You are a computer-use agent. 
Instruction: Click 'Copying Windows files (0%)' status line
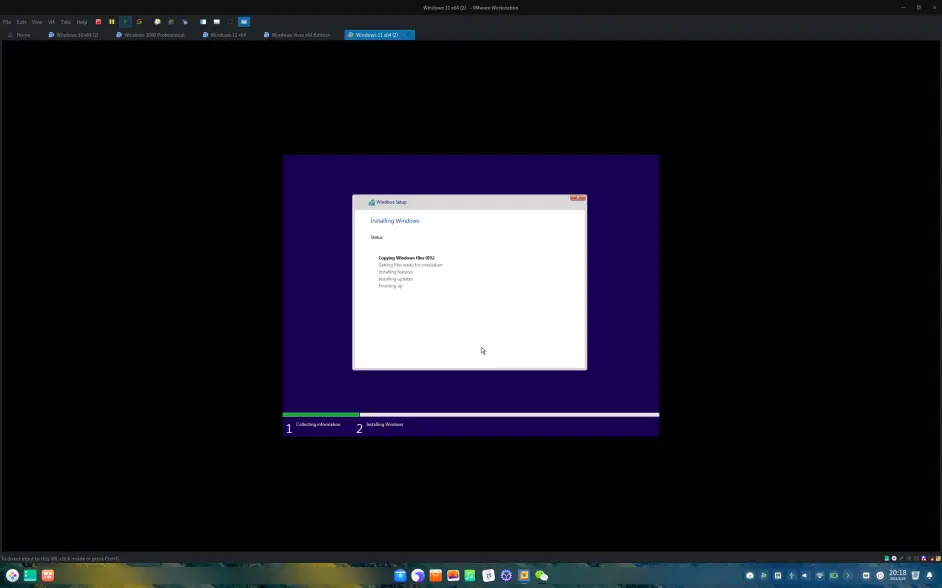coord(407,258)
